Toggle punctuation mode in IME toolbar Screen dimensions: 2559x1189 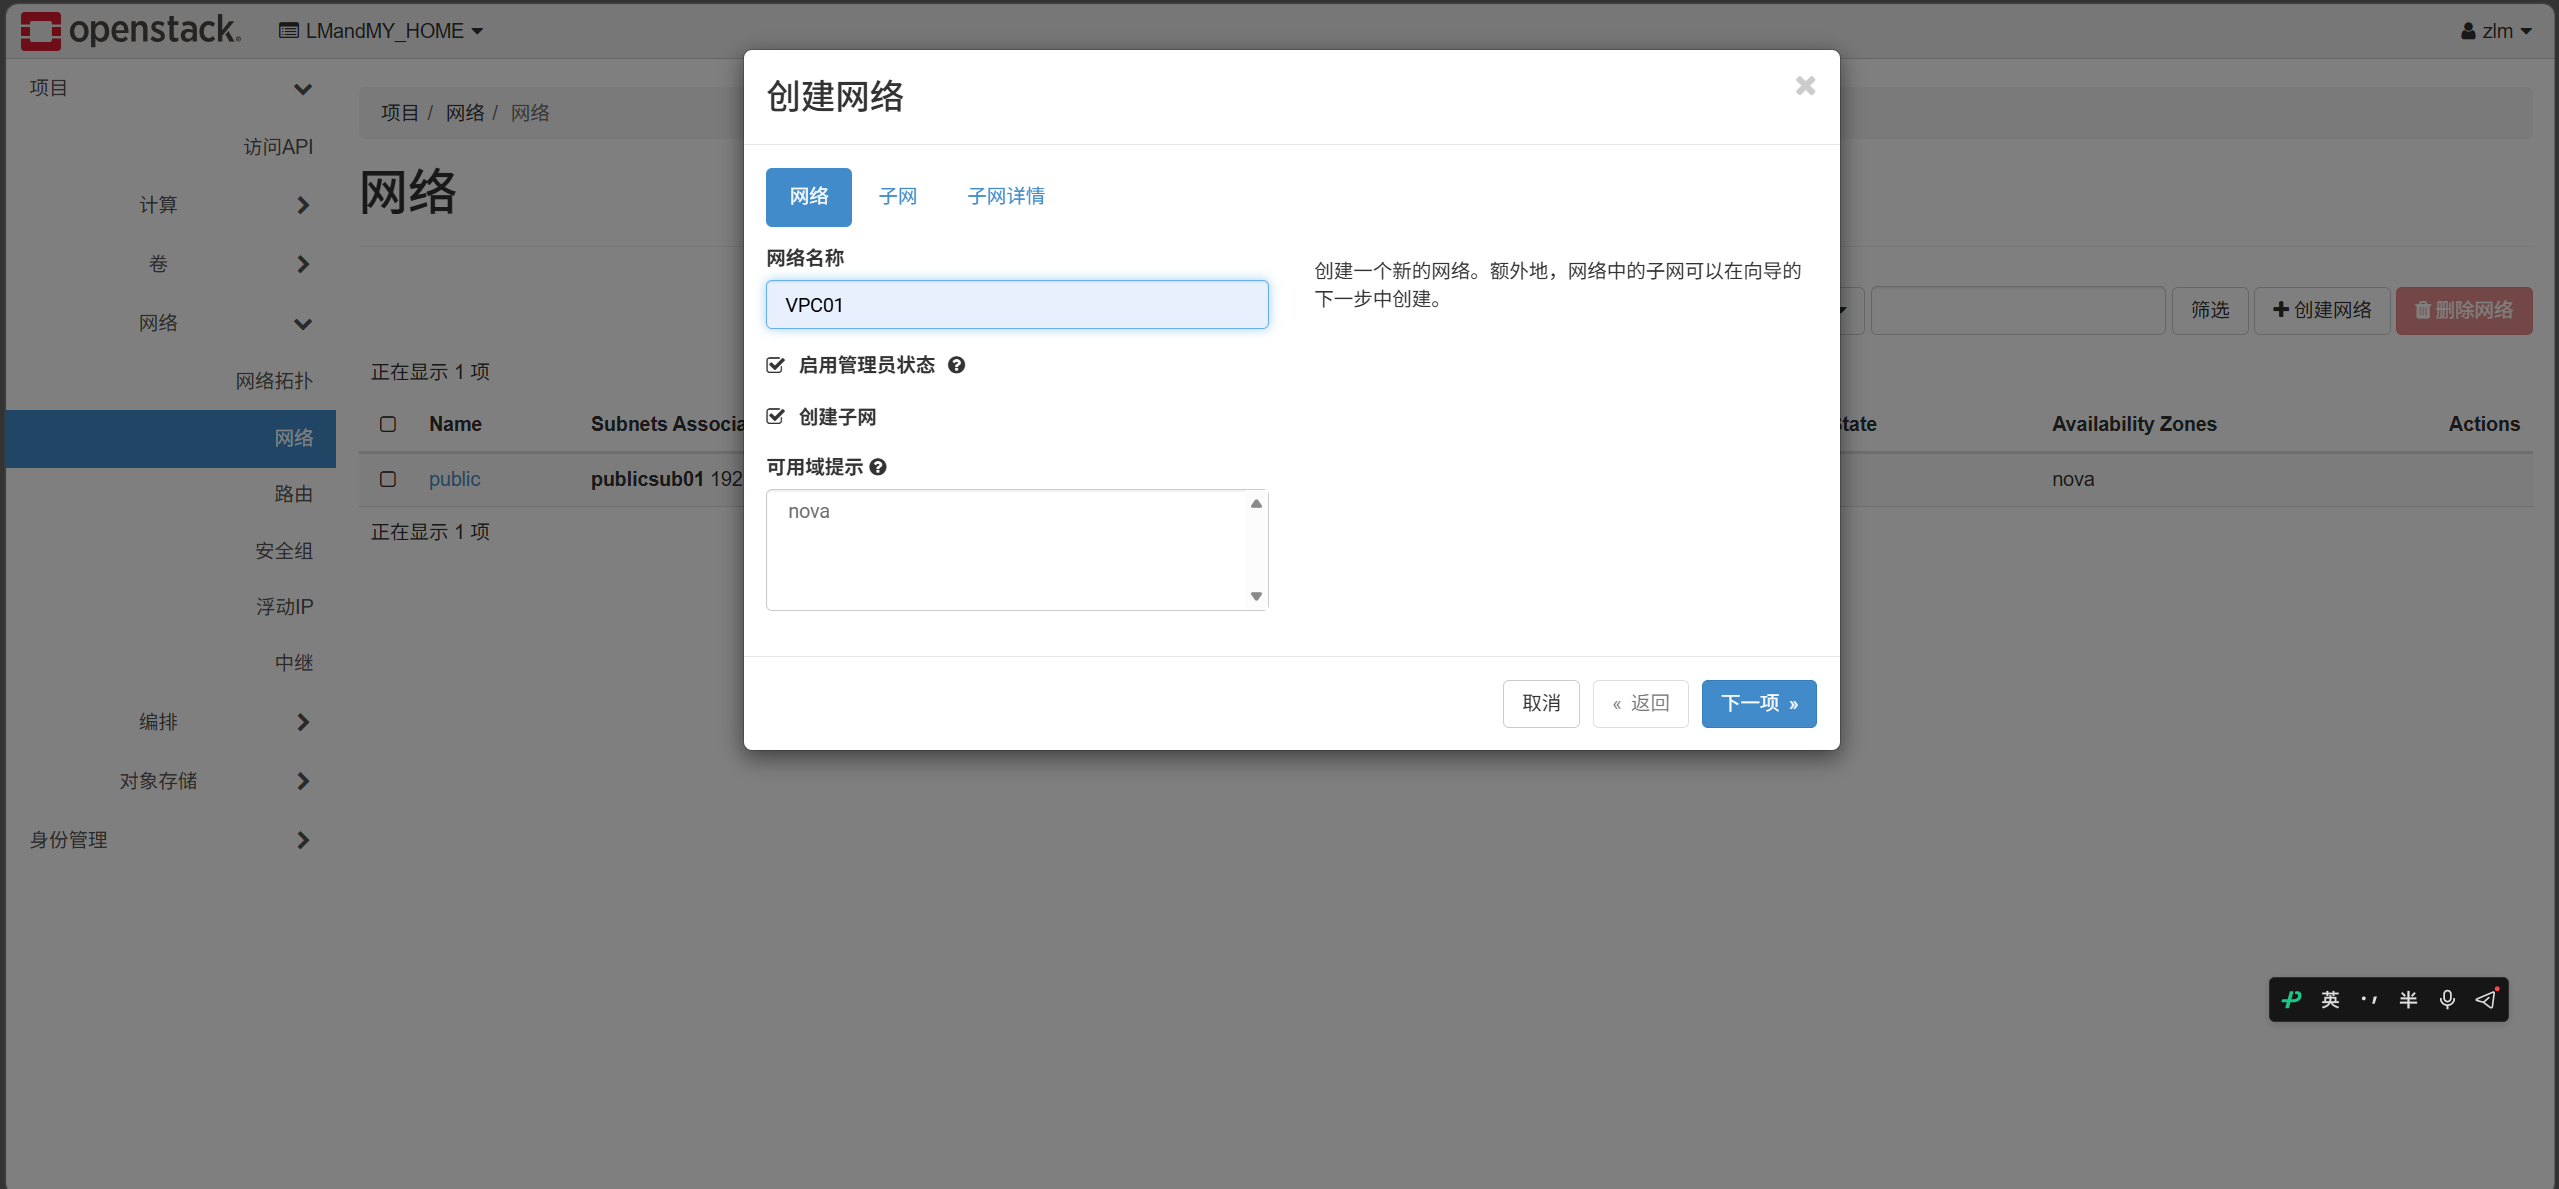pyautogui.click(x=2369, y=999)
